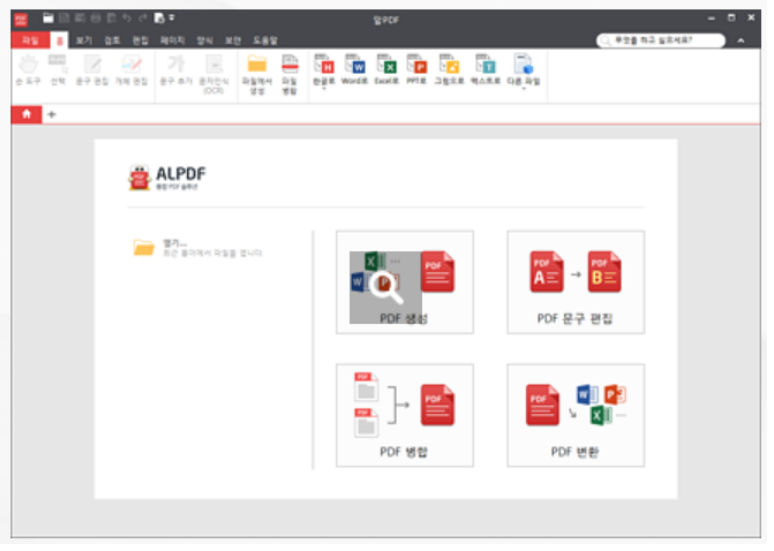Viewport: 774px width, 551px height.
Task: Click the 문구 추가 add text tool
Action: coord(176,71)
